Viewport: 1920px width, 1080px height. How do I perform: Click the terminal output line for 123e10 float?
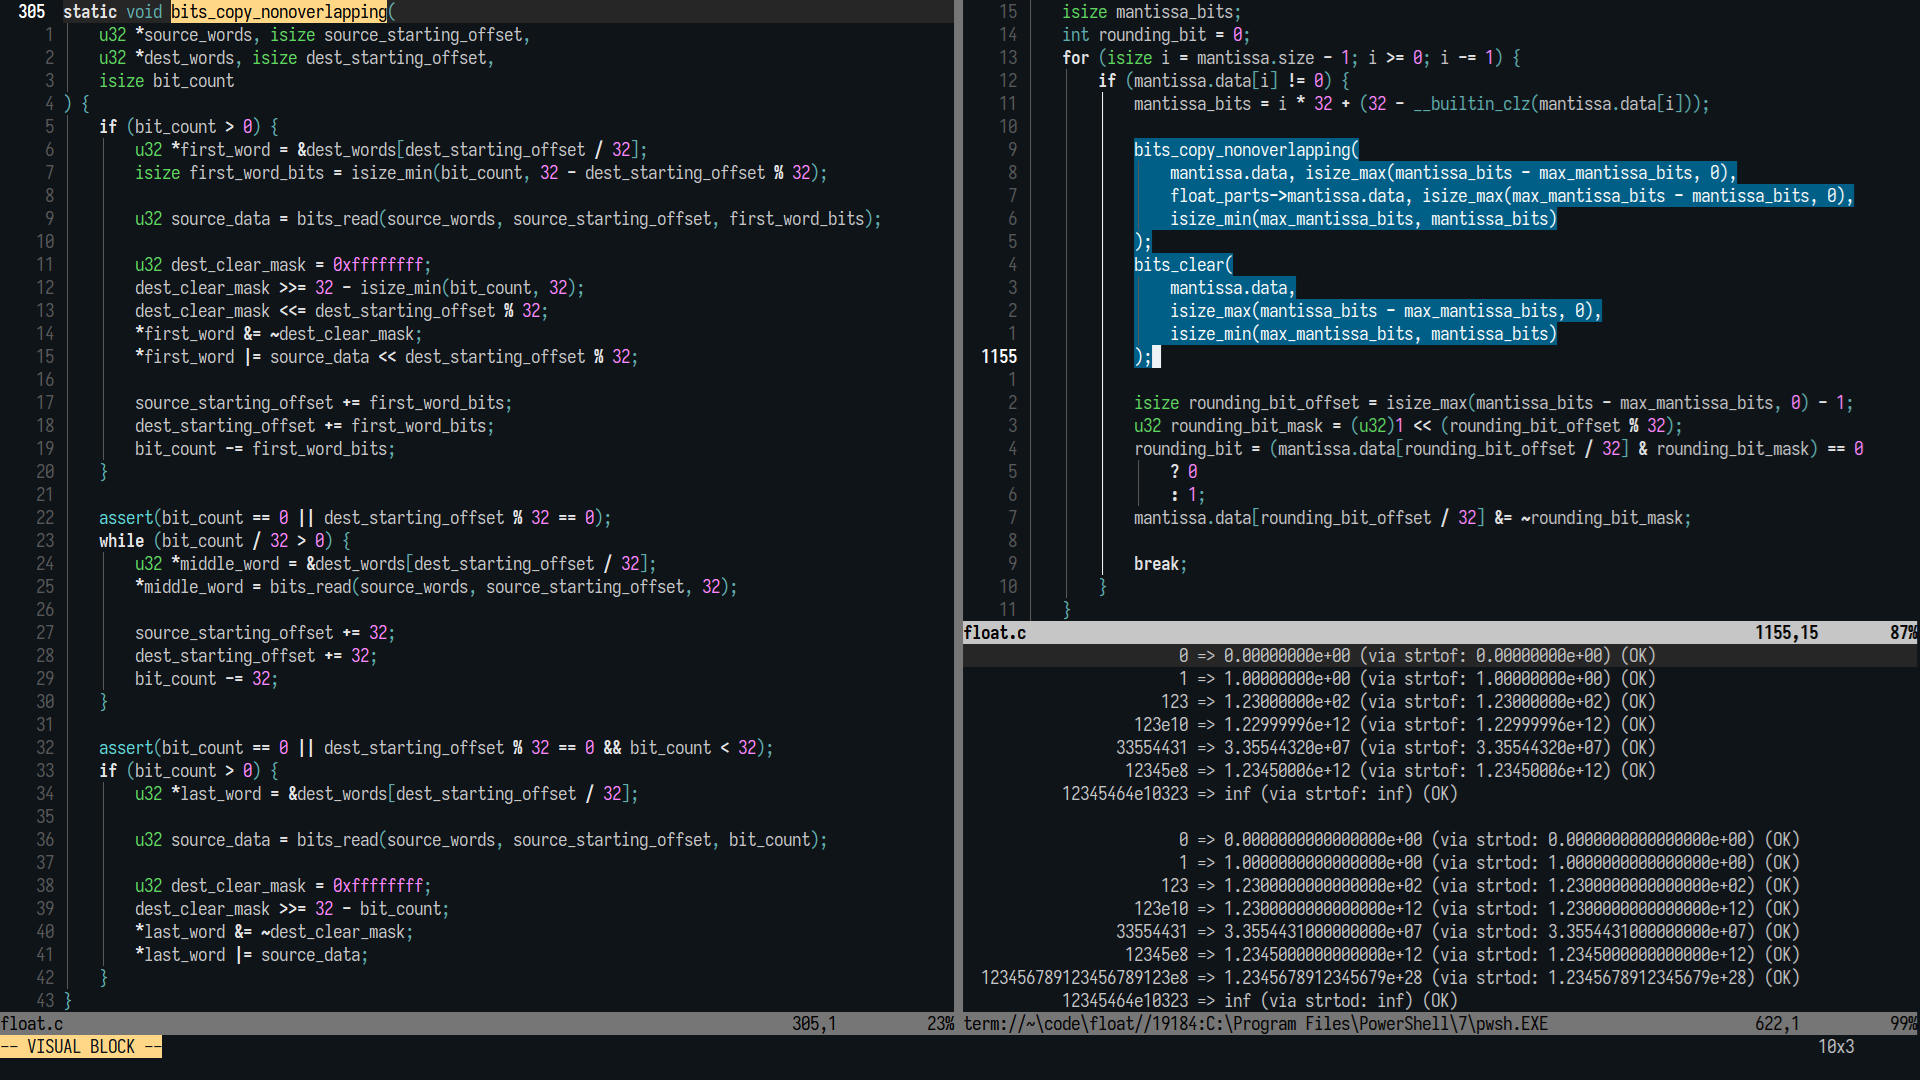(1394, 725)
